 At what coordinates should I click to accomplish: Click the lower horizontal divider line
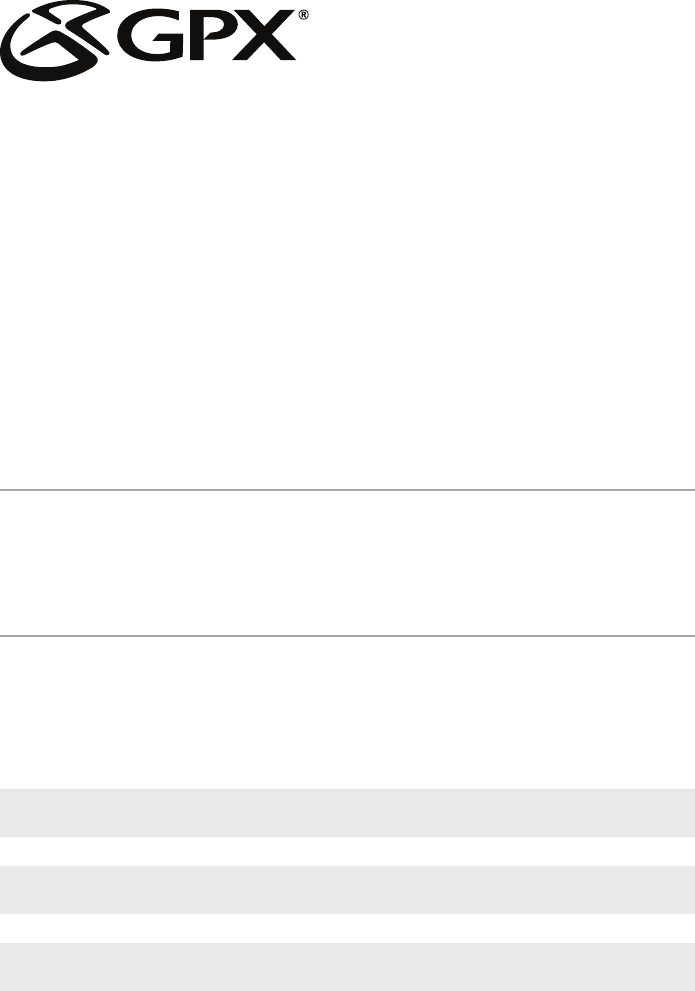(347, 635)
